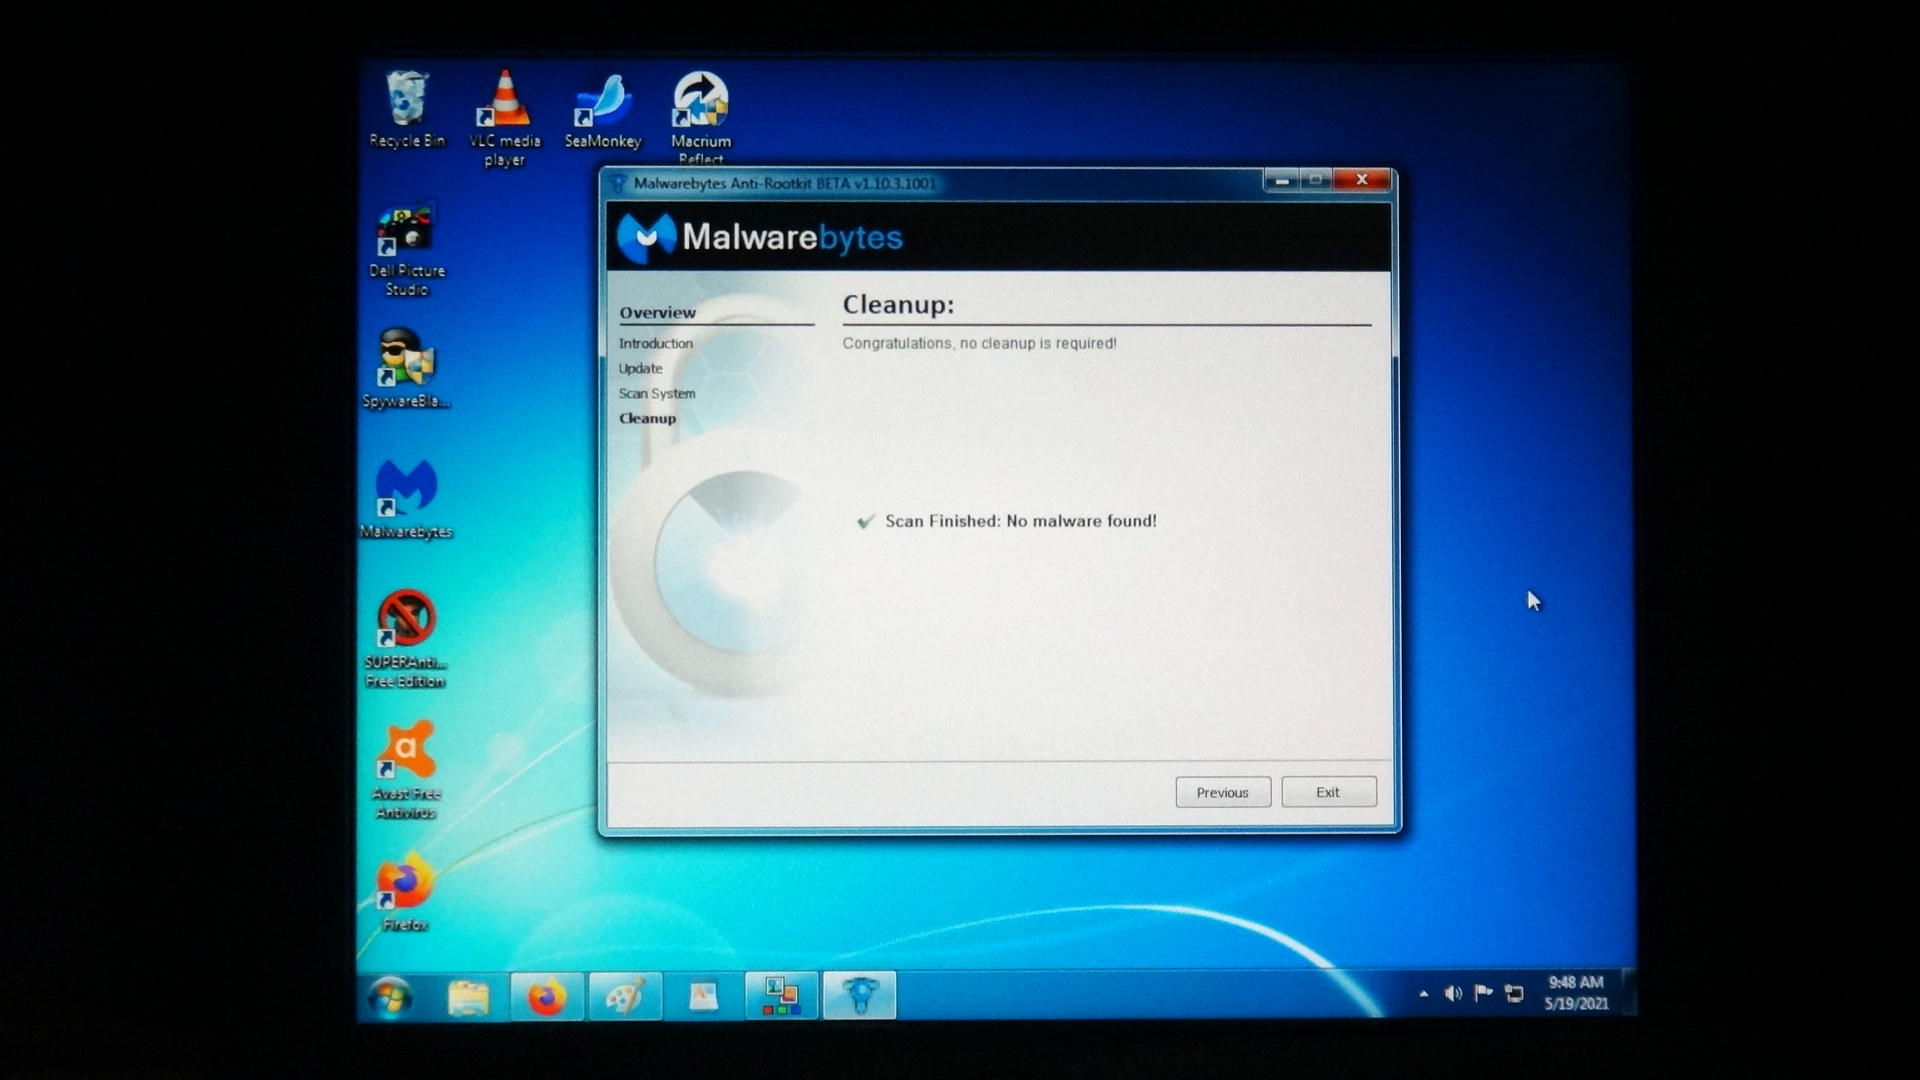Open the Windows Start menu orb
The height and width of the screenshot is (1080, 1920).
tap(389, 996)
